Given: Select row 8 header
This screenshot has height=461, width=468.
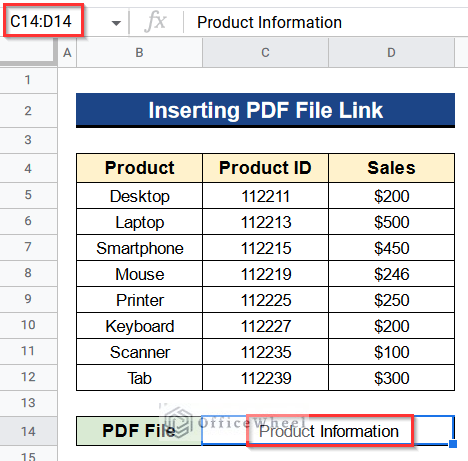Looking at the screenshot, I should point(28,273).
